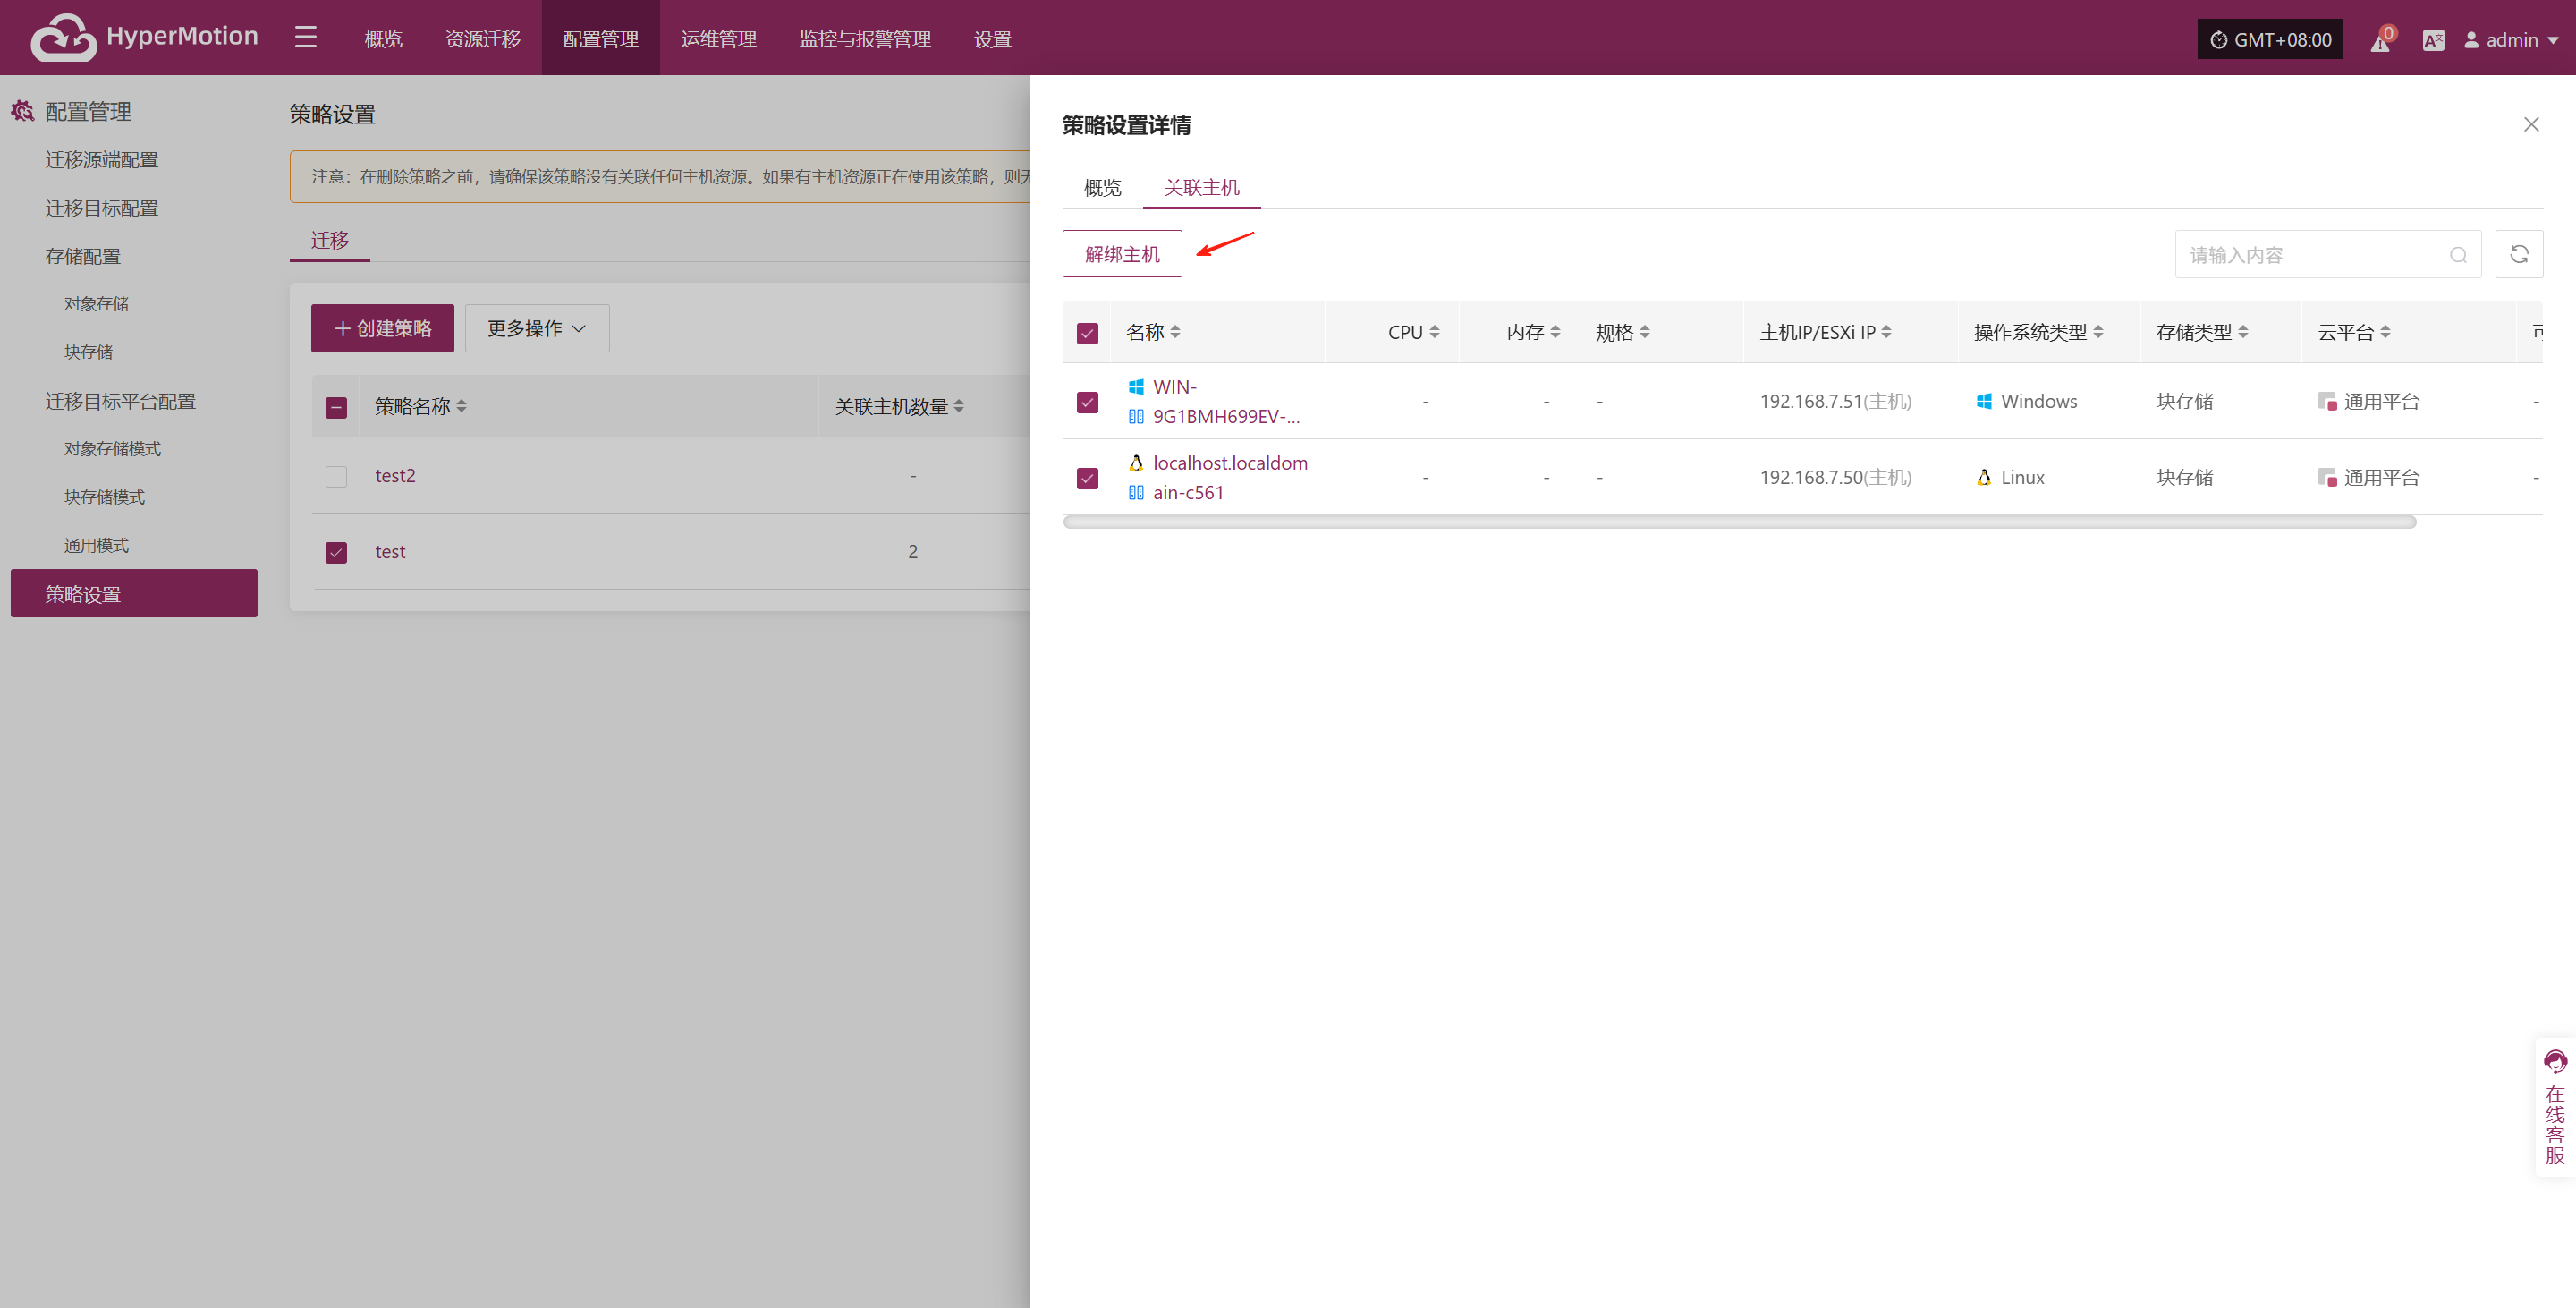Click the 创建策略 button
Viewport: 2576px width, 1308px height.
click(382, 329)
